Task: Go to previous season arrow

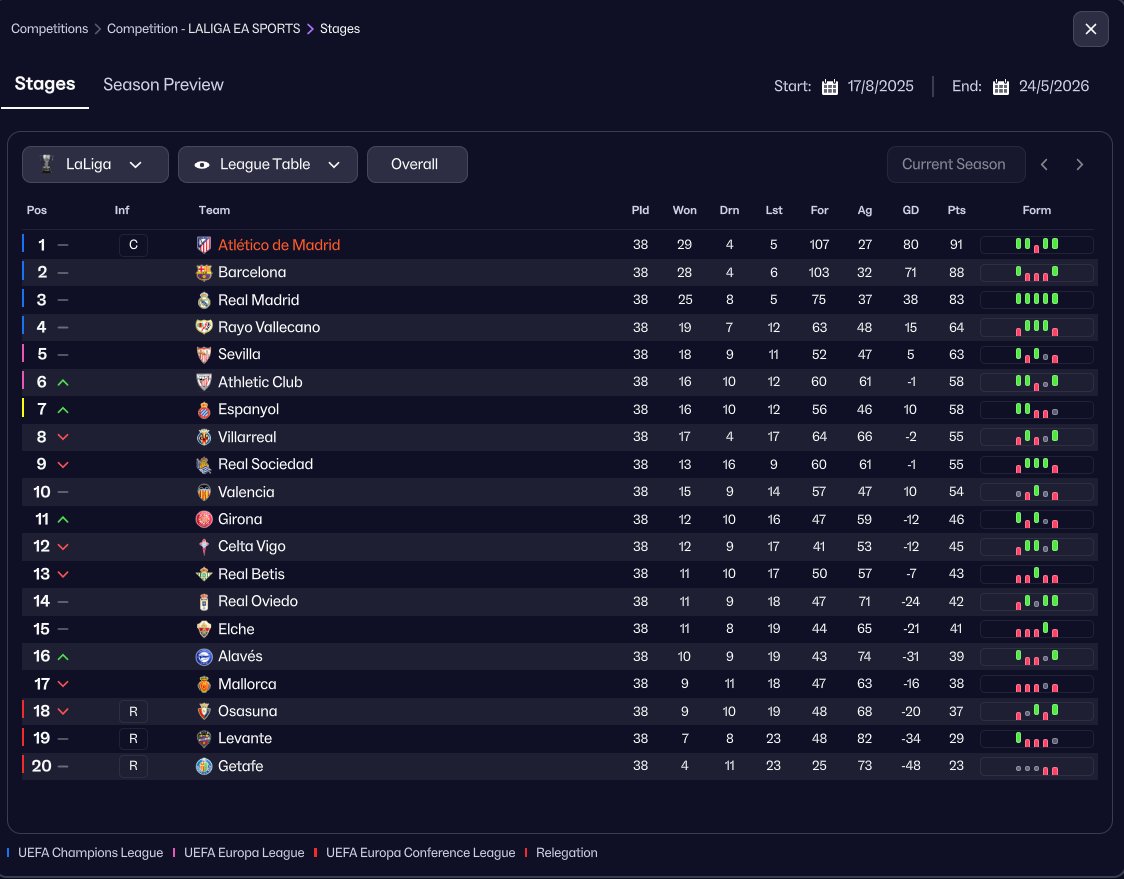Action: [x=1044, y=165]
